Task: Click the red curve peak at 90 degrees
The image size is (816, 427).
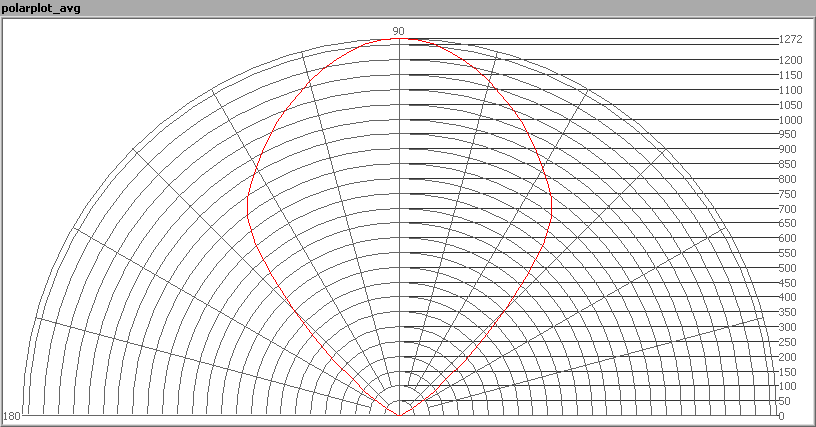Action: click(399, 40)
